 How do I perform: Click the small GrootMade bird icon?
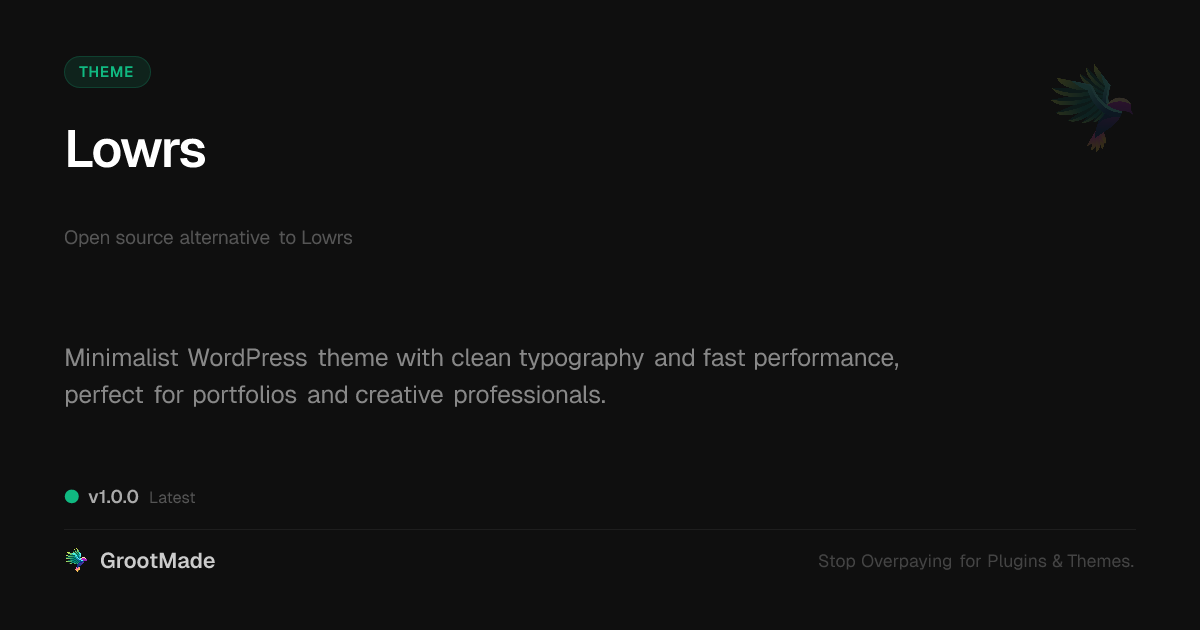[x=76, y=561]
